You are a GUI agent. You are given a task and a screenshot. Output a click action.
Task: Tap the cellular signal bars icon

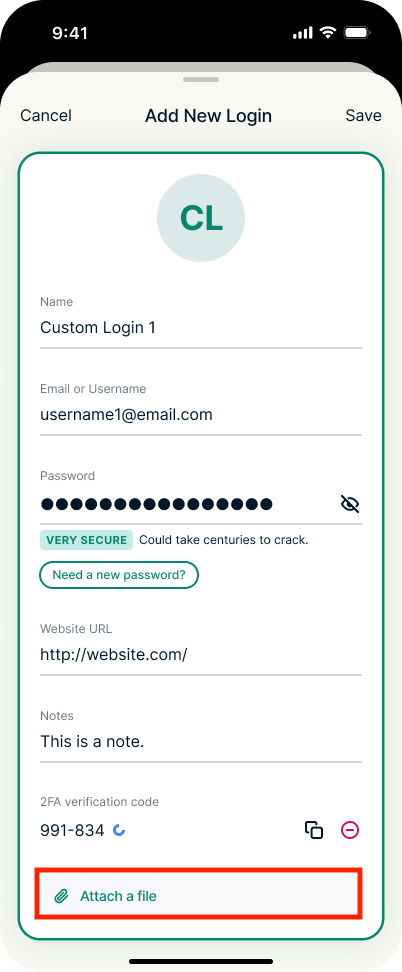tap(303, 33)
